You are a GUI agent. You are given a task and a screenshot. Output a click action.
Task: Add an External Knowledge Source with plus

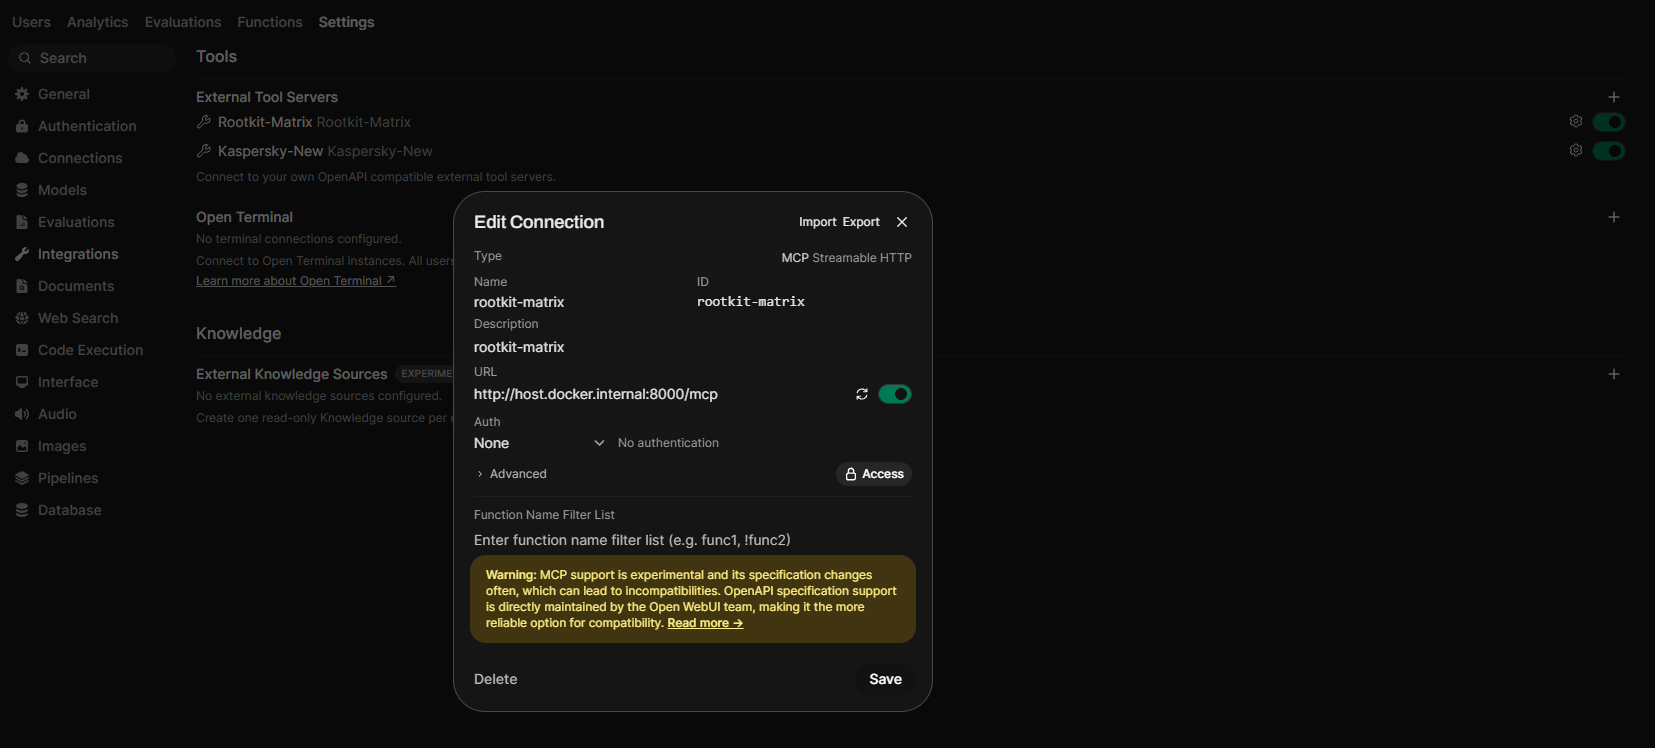[x=1614, y=374]
